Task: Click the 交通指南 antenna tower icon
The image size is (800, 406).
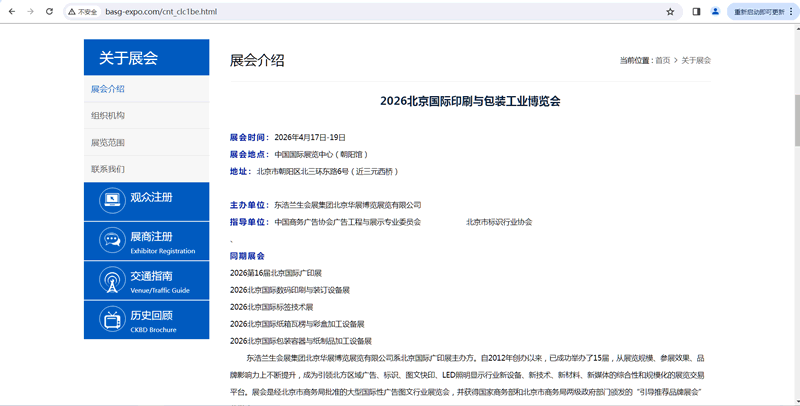Action: coord(112,280)
